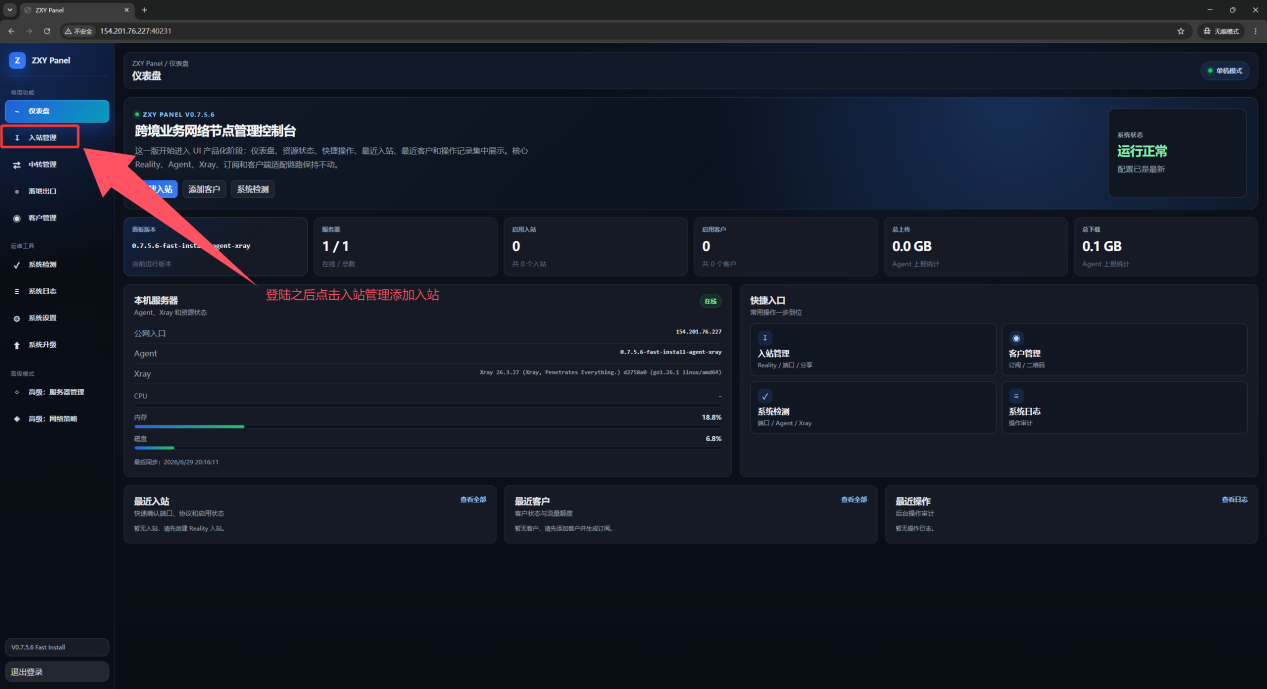Click 查看全部 in the 最近入站 card

(x=473, y=499)
